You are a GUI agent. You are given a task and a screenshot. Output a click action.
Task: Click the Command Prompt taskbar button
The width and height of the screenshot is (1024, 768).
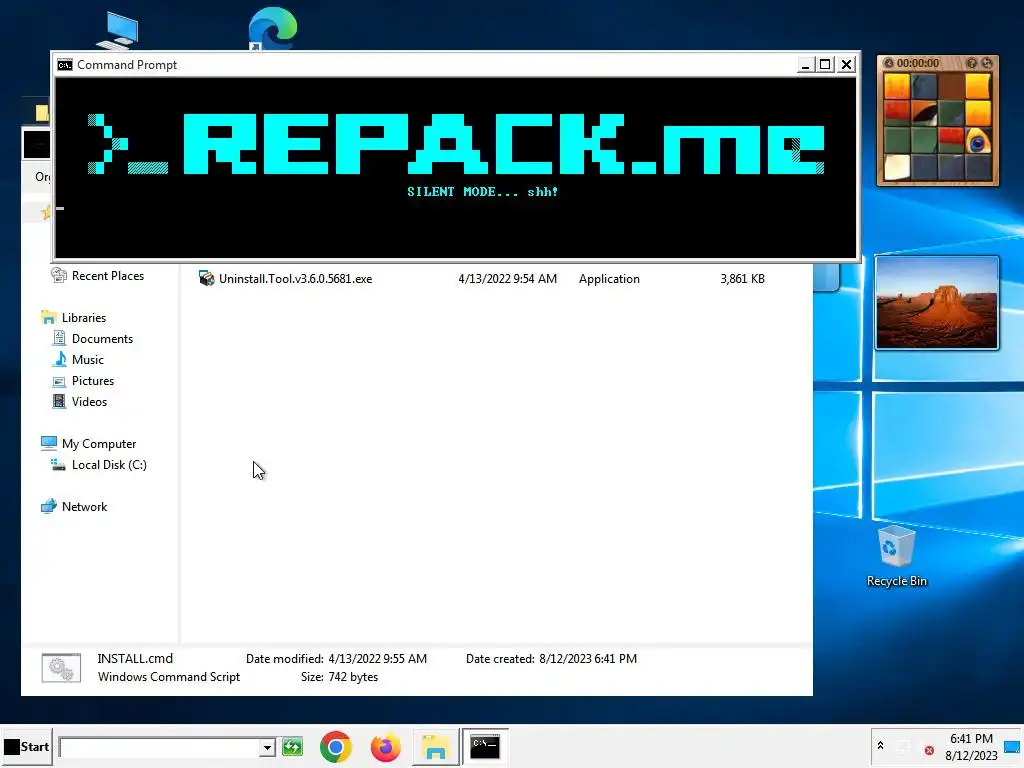[x=485, y=746]
